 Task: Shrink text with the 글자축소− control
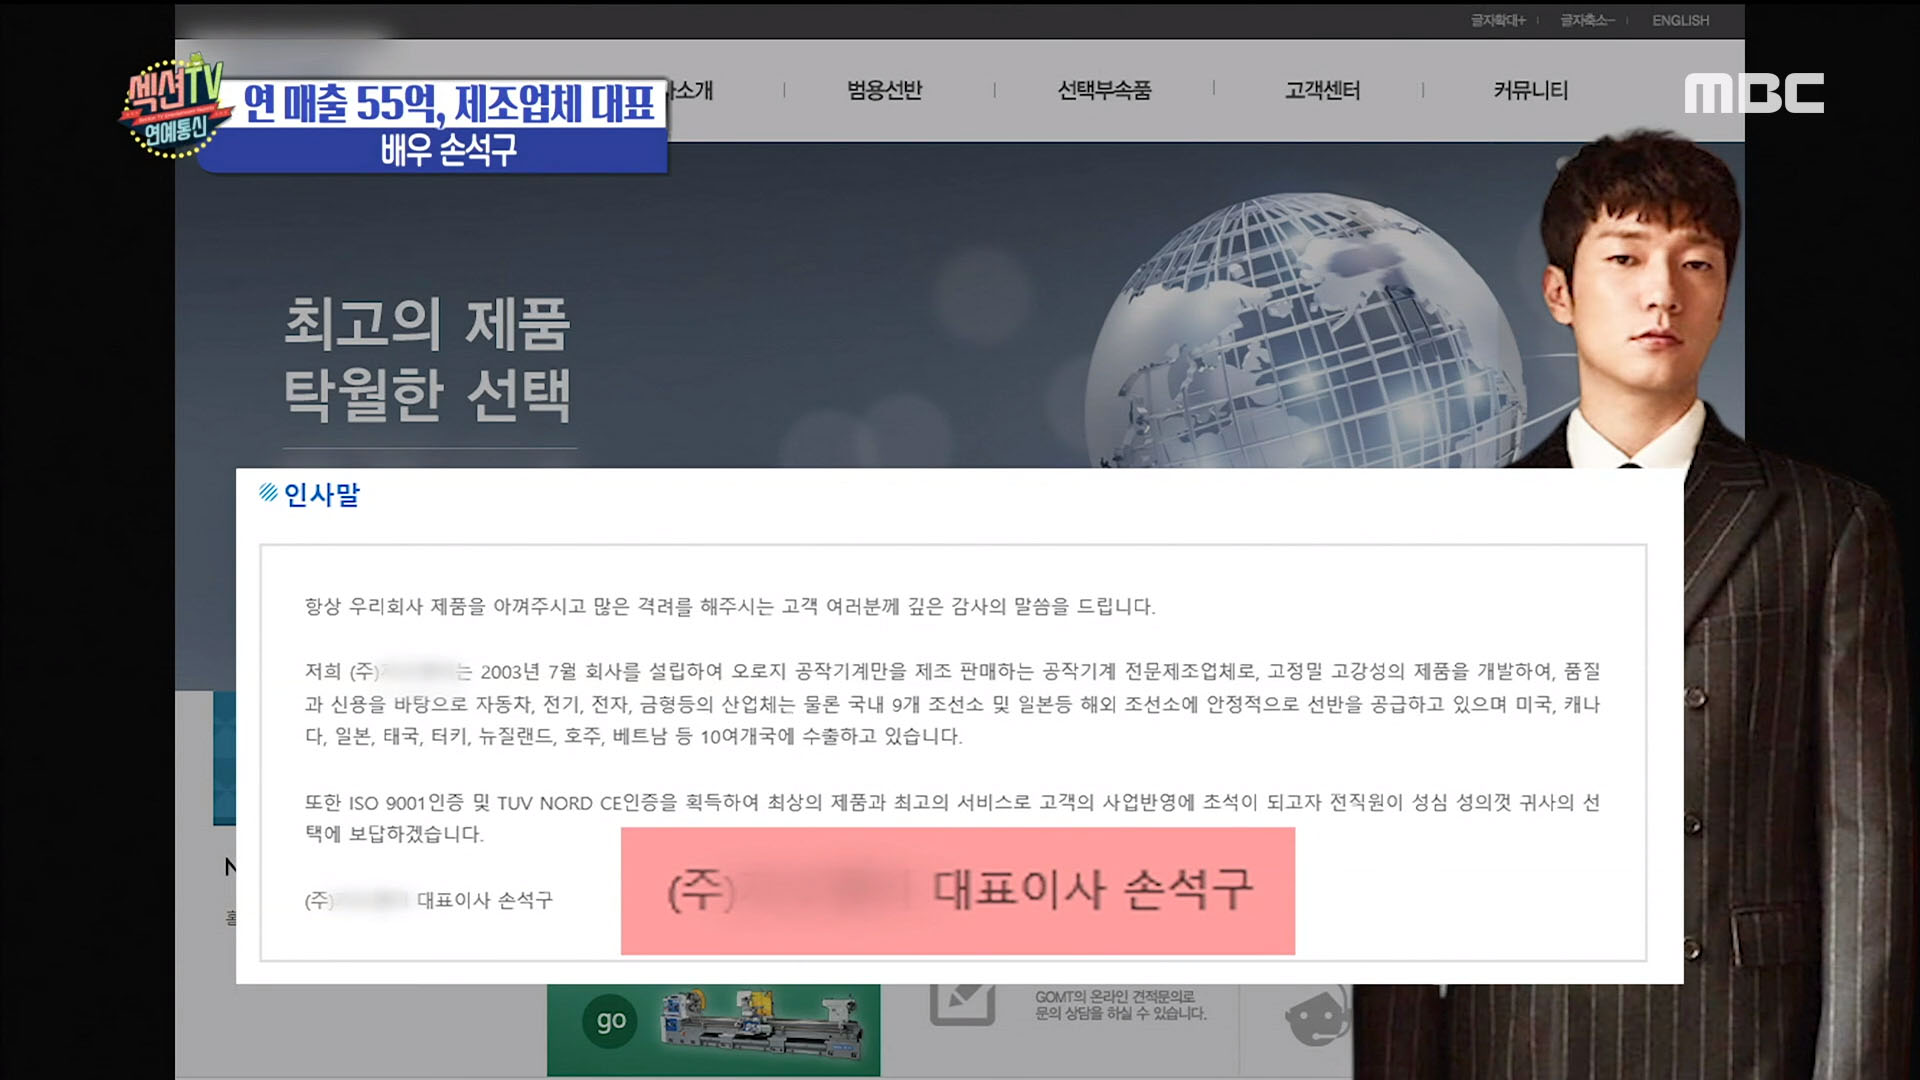(1588, 20)
